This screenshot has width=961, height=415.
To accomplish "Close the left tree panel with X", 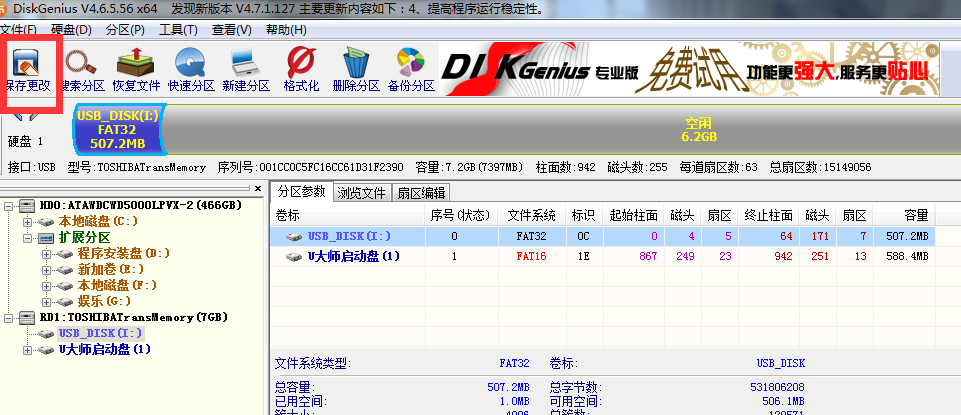I will pos(258,188).
